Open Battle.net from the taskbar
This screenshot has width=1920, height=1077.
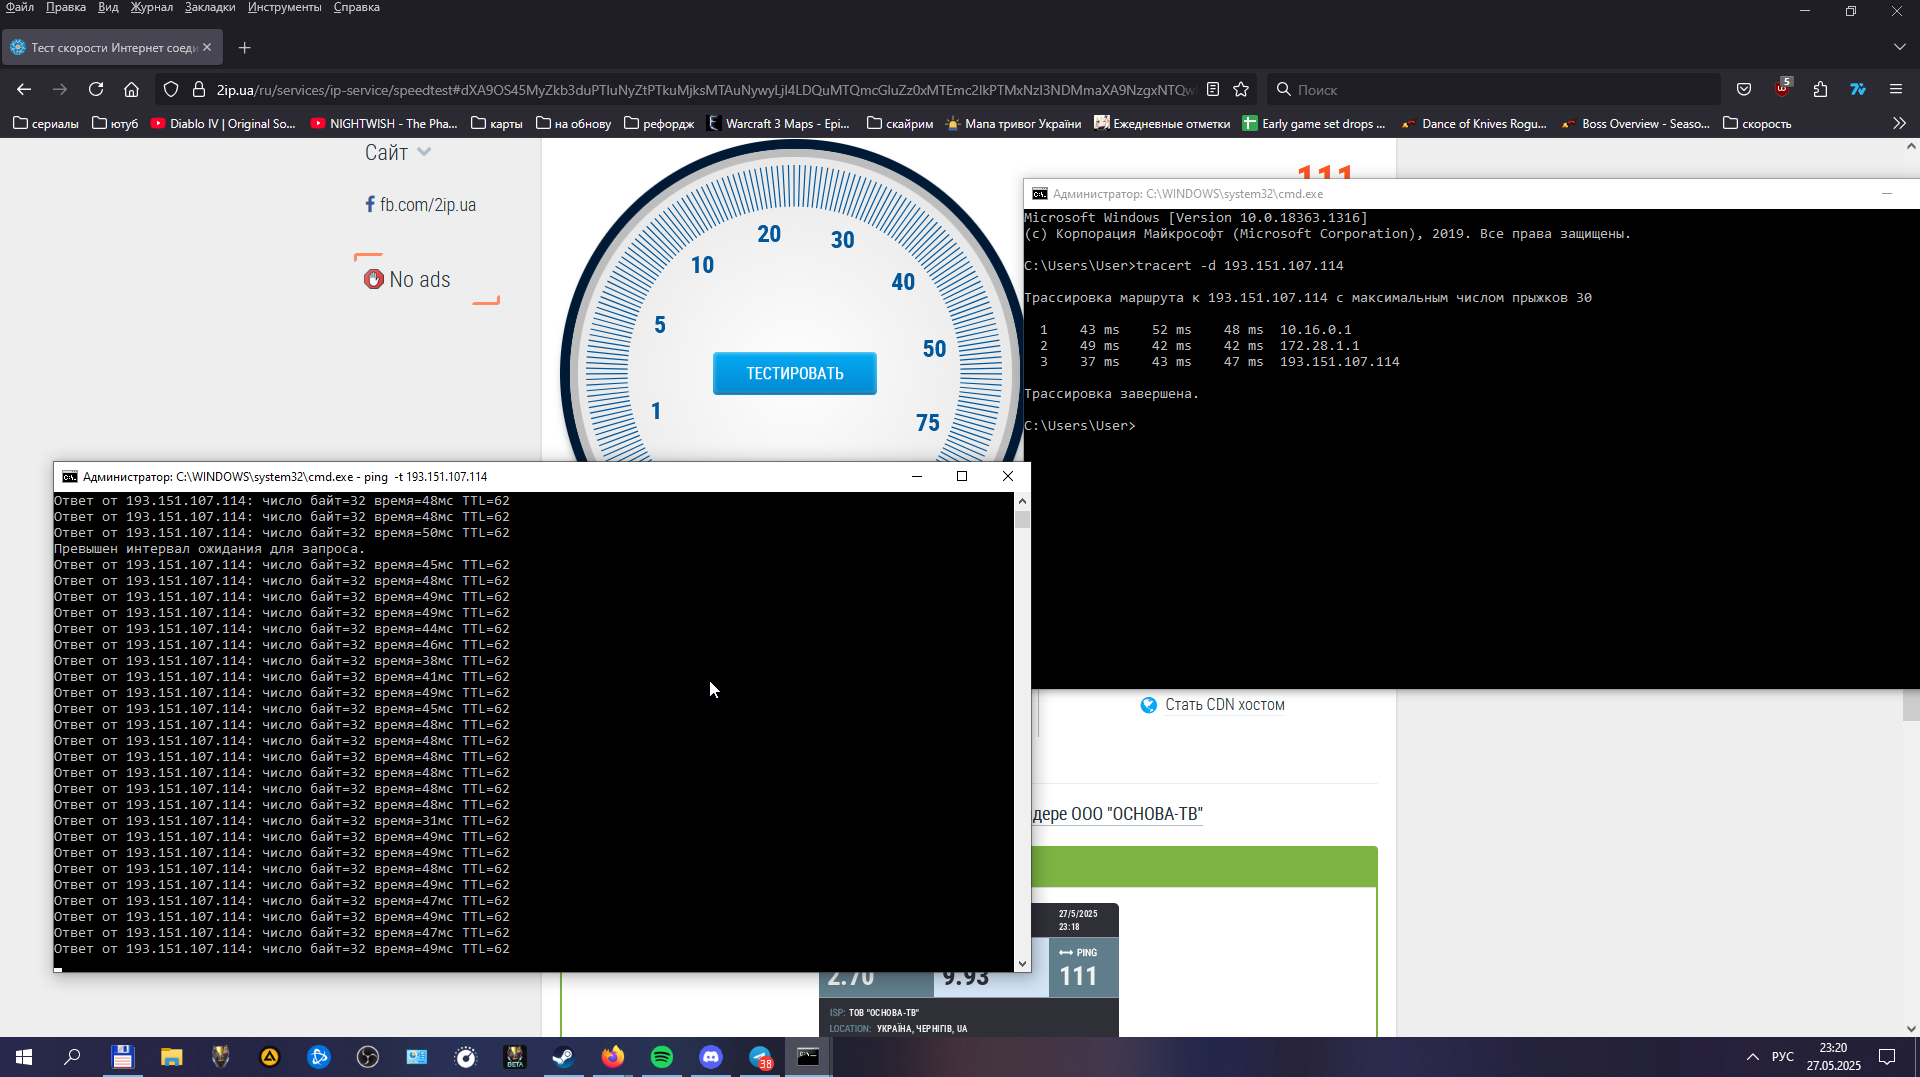coord(319,1057)
